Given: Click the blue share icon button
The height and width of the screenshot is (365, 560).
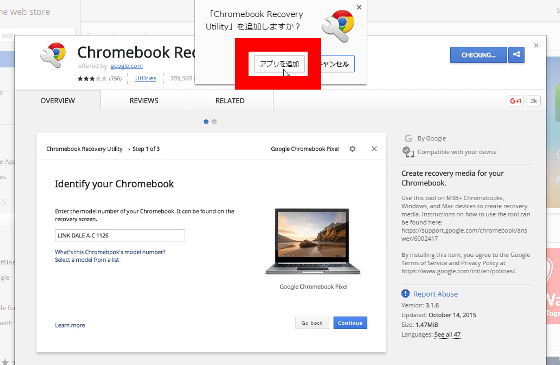Looking at the screenshot, I should pos(516,55).
